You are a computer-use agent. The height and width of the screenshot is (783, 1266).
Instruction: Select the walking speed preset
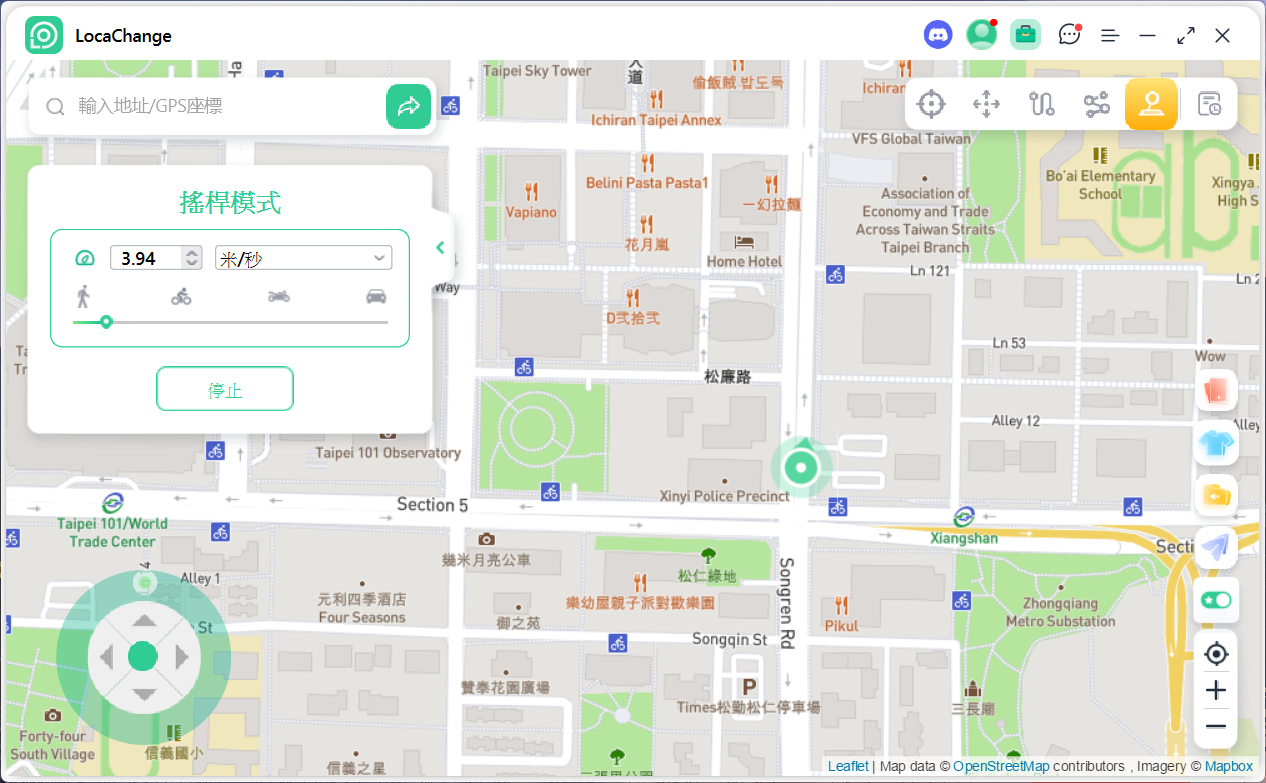click(83, 296)
